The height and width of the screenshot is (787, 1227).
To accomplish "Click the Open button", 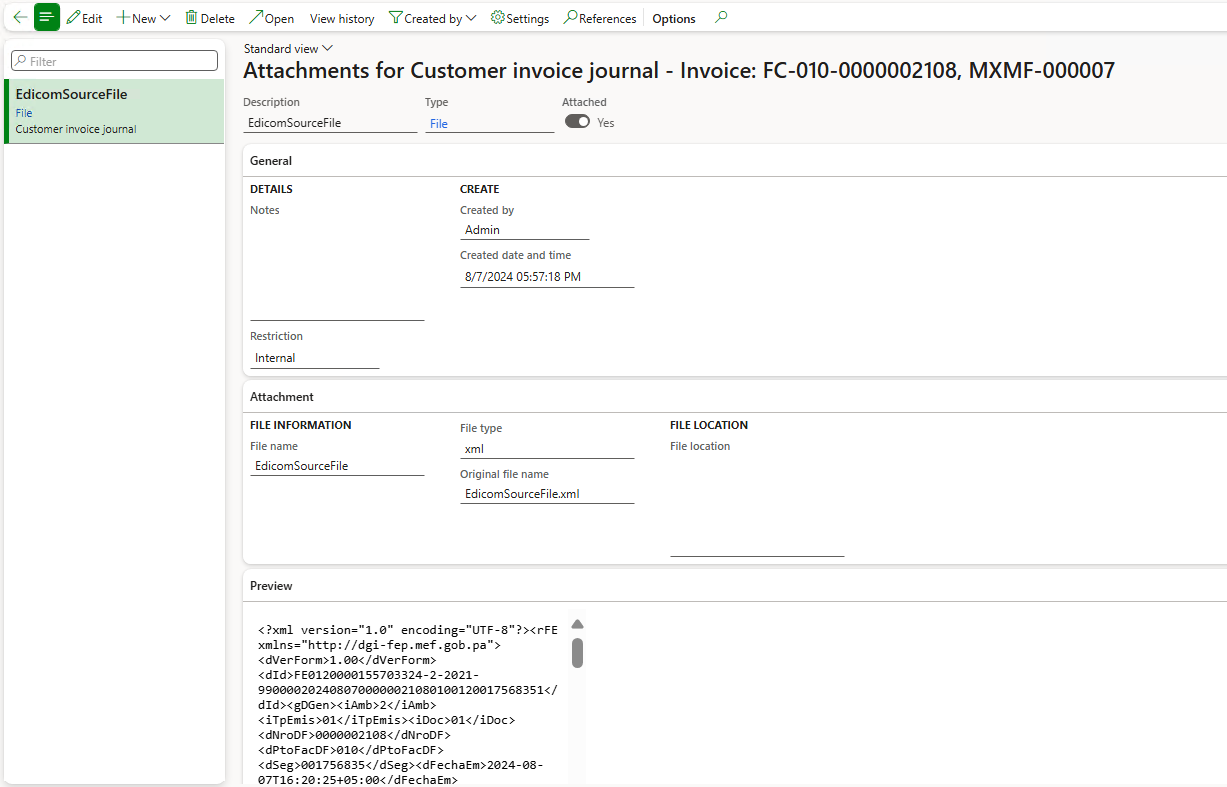I will (x=270, y=17).
